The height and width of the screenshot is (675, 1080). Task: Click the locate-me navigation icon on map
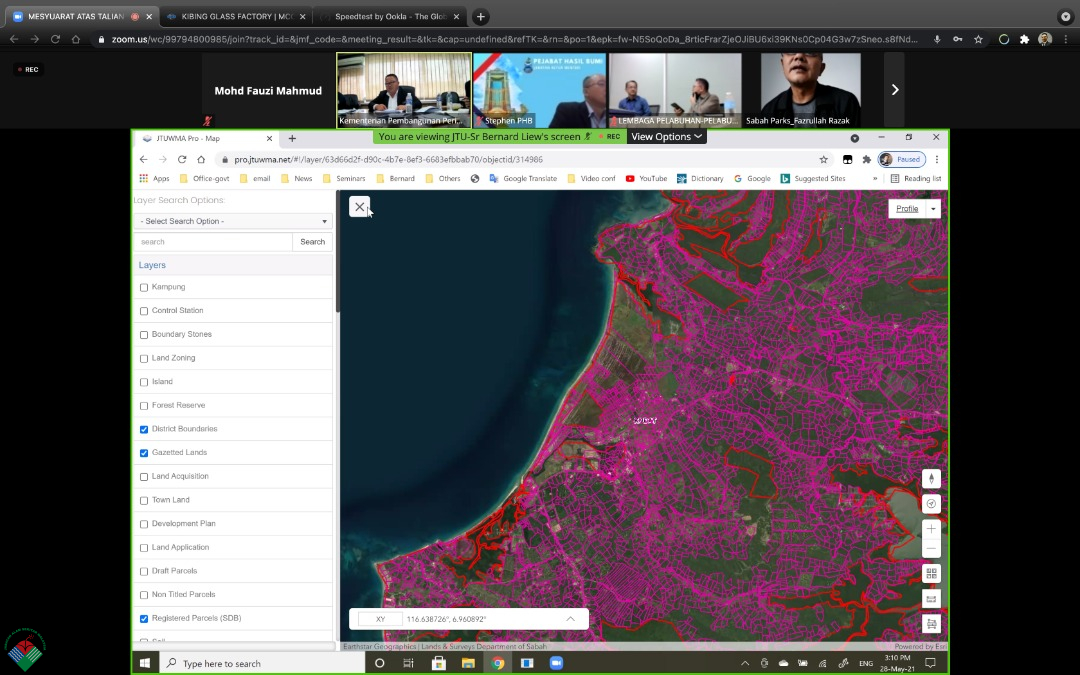tap(931, 503)
